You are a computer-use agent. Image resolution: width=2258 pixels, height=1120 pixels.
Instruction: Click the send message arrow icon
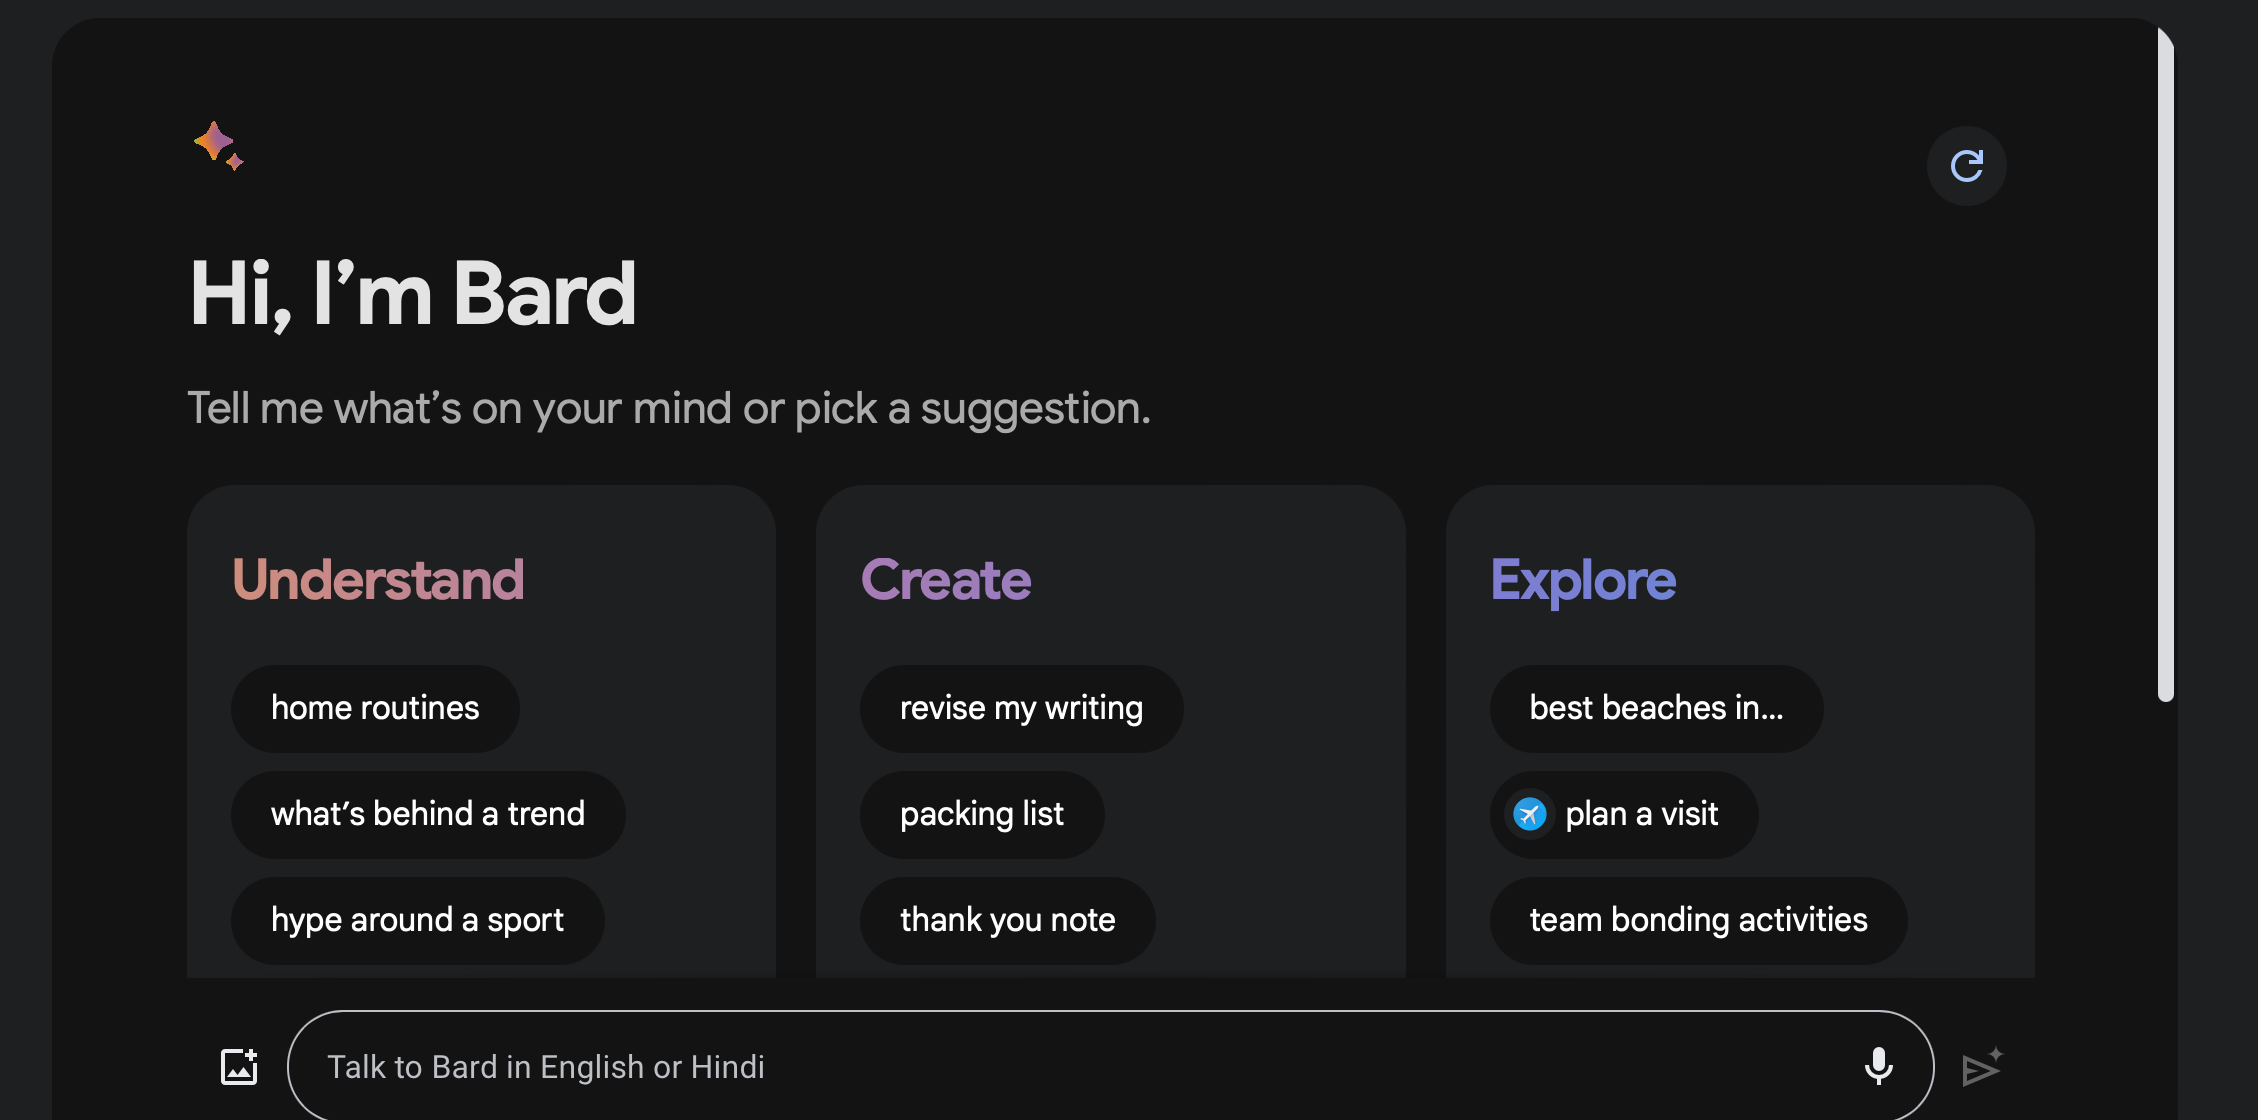click(x=1981, y=1068)
